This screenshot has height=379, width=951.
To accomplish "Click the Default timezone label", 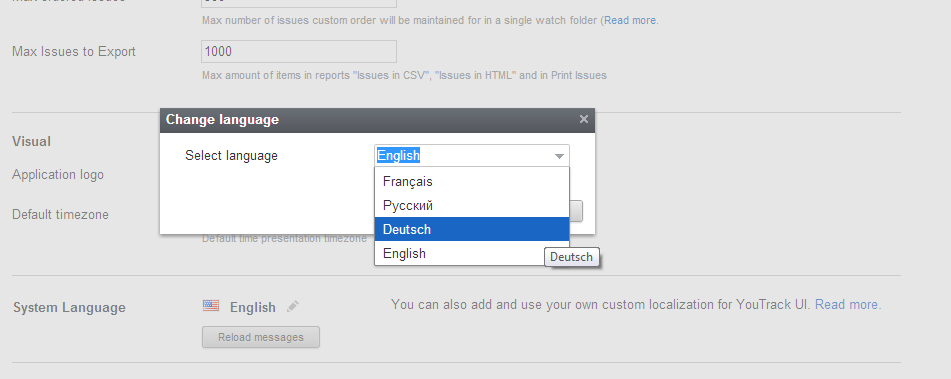I will [x=60, y=215].
